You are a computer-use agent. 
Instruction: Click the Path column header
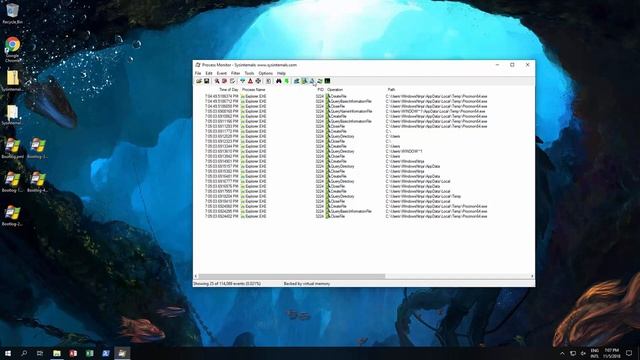click(391, 89)
